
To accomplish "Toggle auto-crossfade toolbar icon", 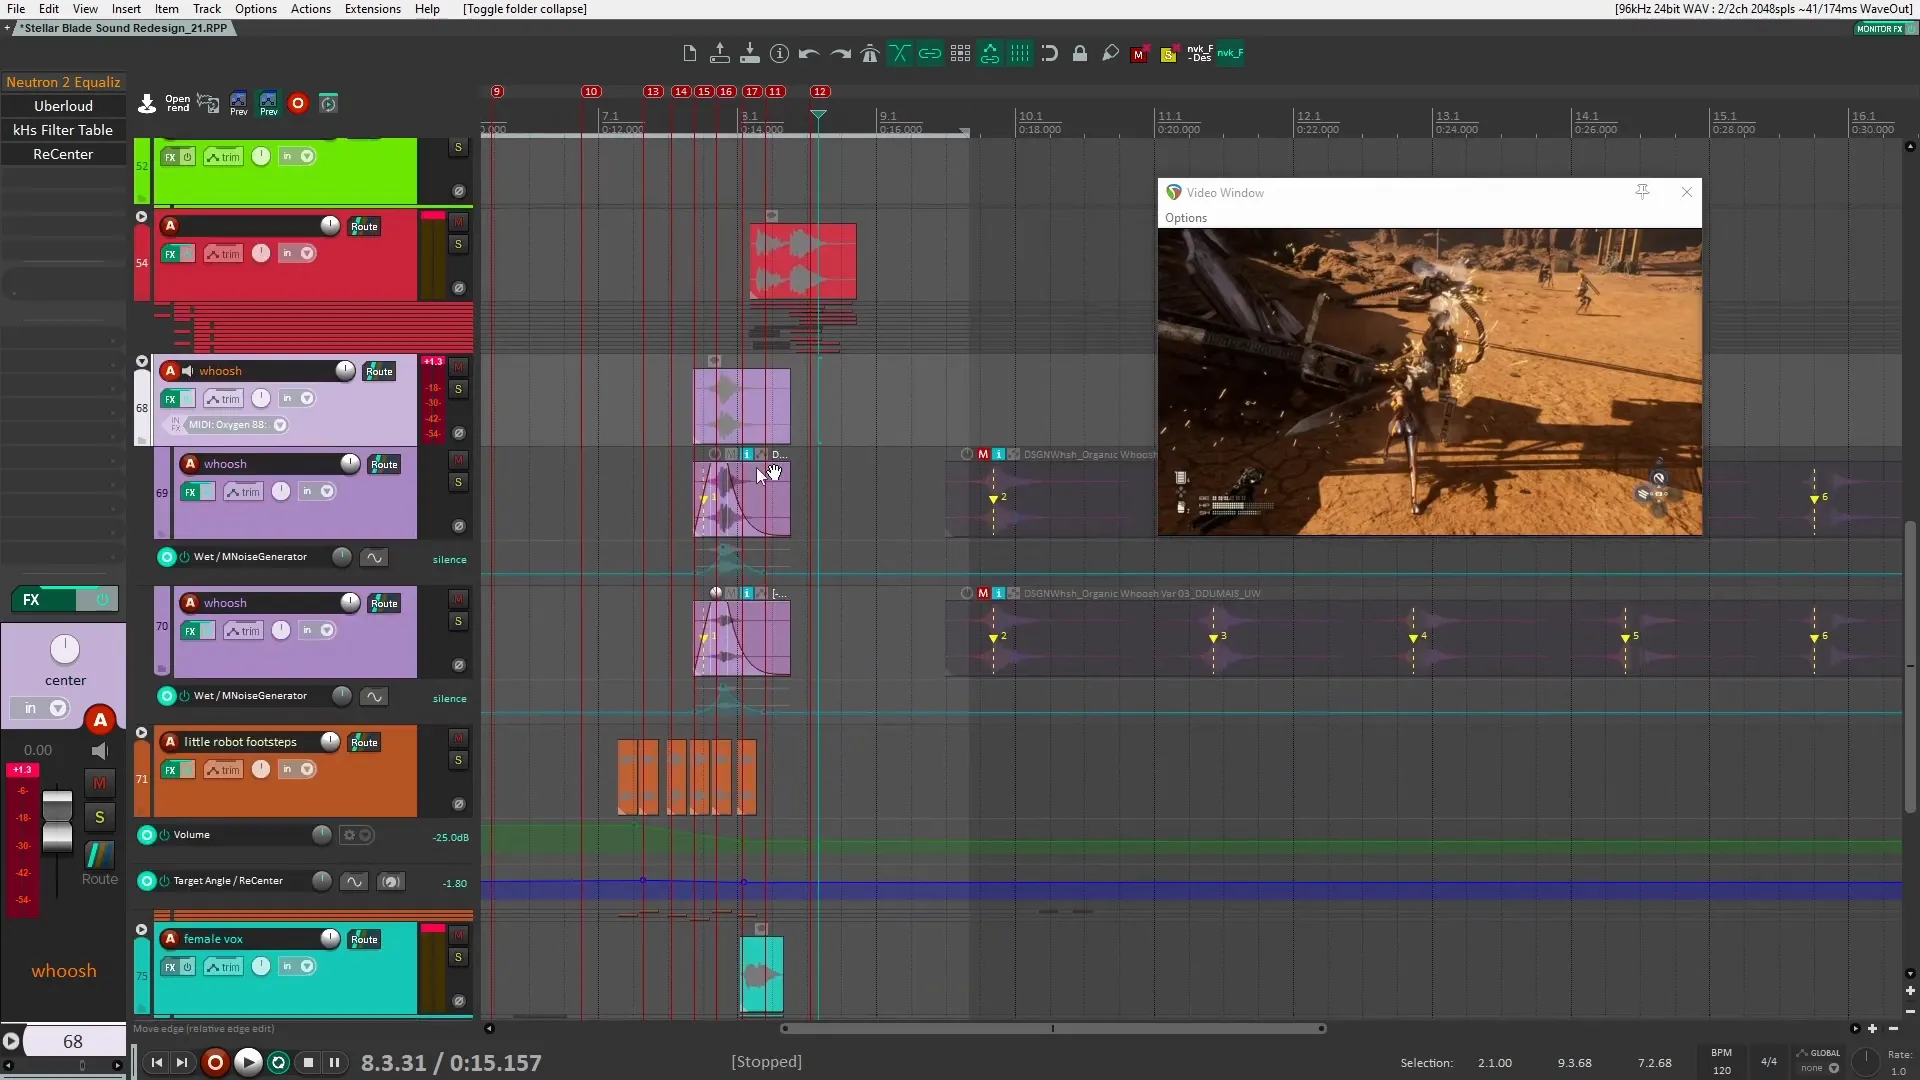I will pyautogui.click(x=900, y=54).
